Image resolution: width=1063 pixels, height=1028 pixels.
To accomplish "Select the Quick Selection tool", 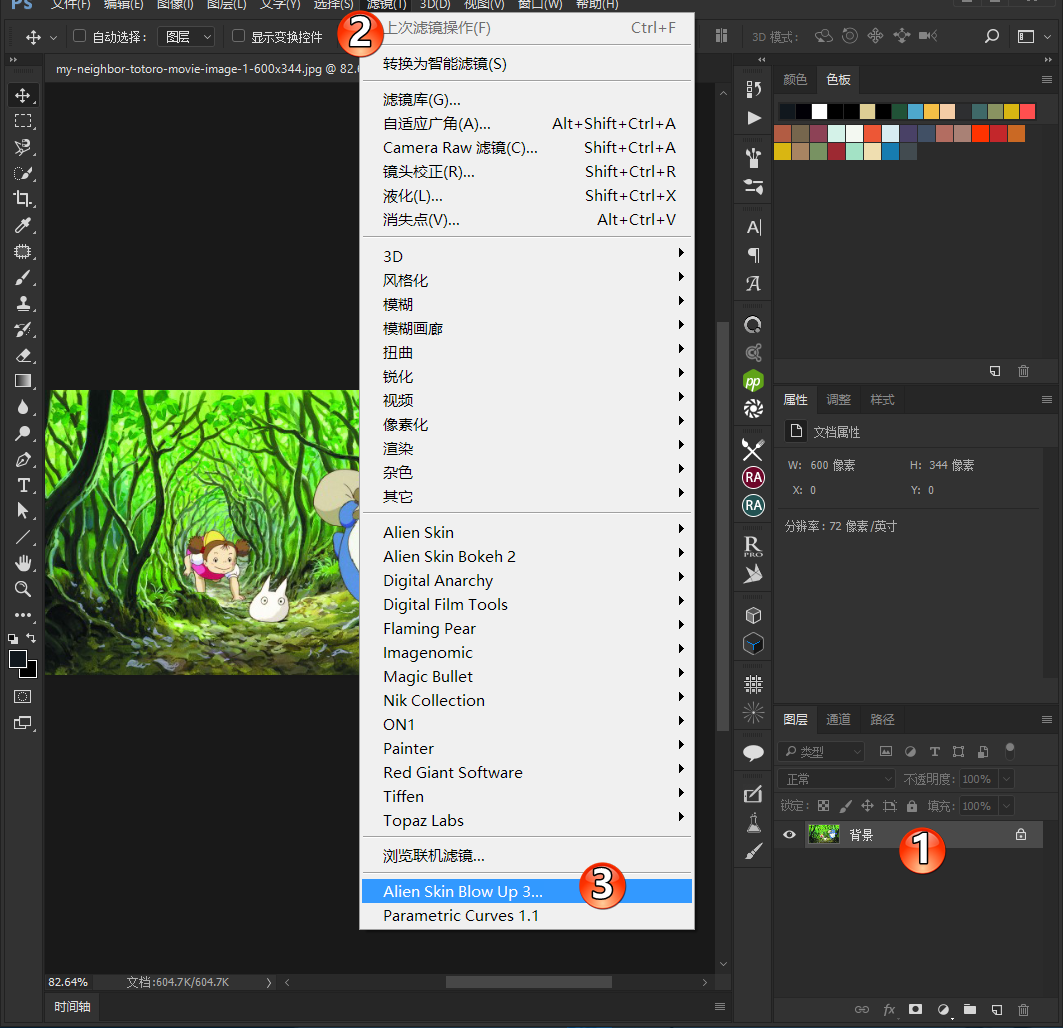I will tap(22, 173).
